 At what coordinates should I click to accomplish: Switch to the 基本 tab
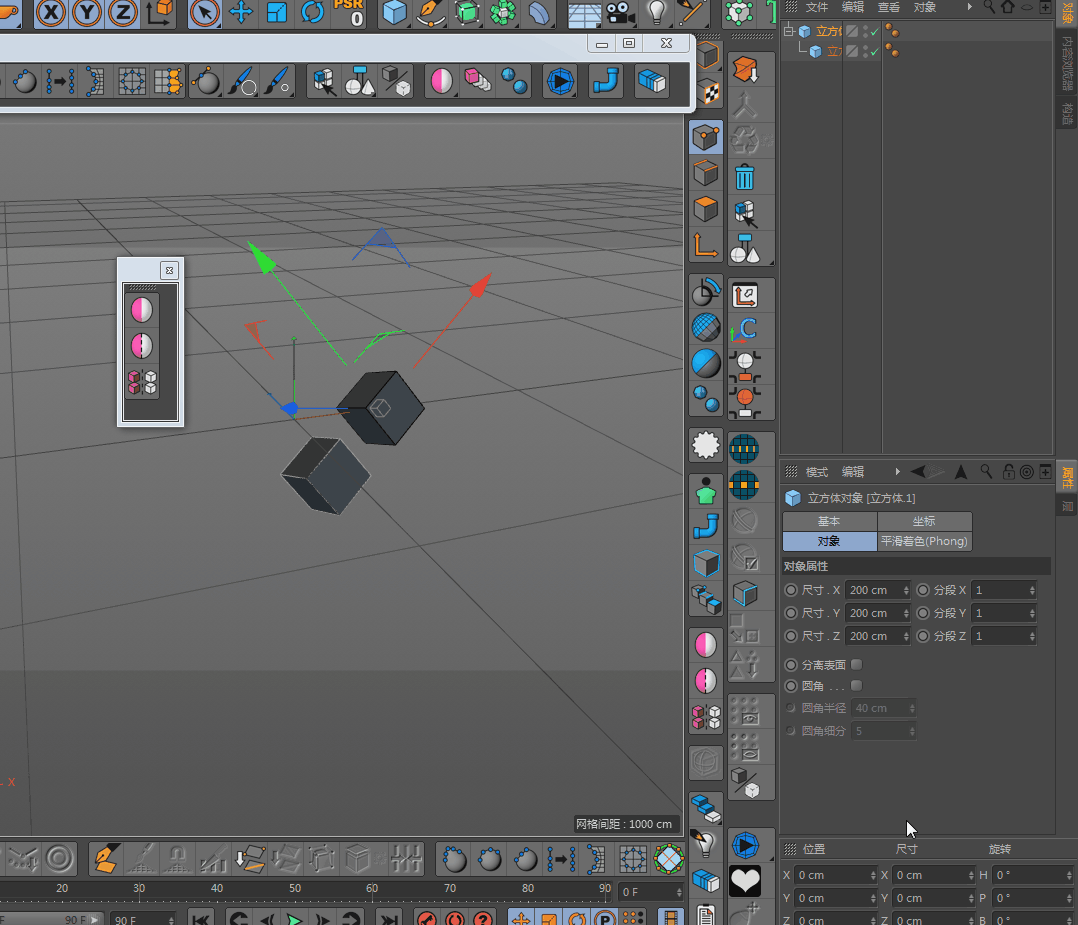829,521
